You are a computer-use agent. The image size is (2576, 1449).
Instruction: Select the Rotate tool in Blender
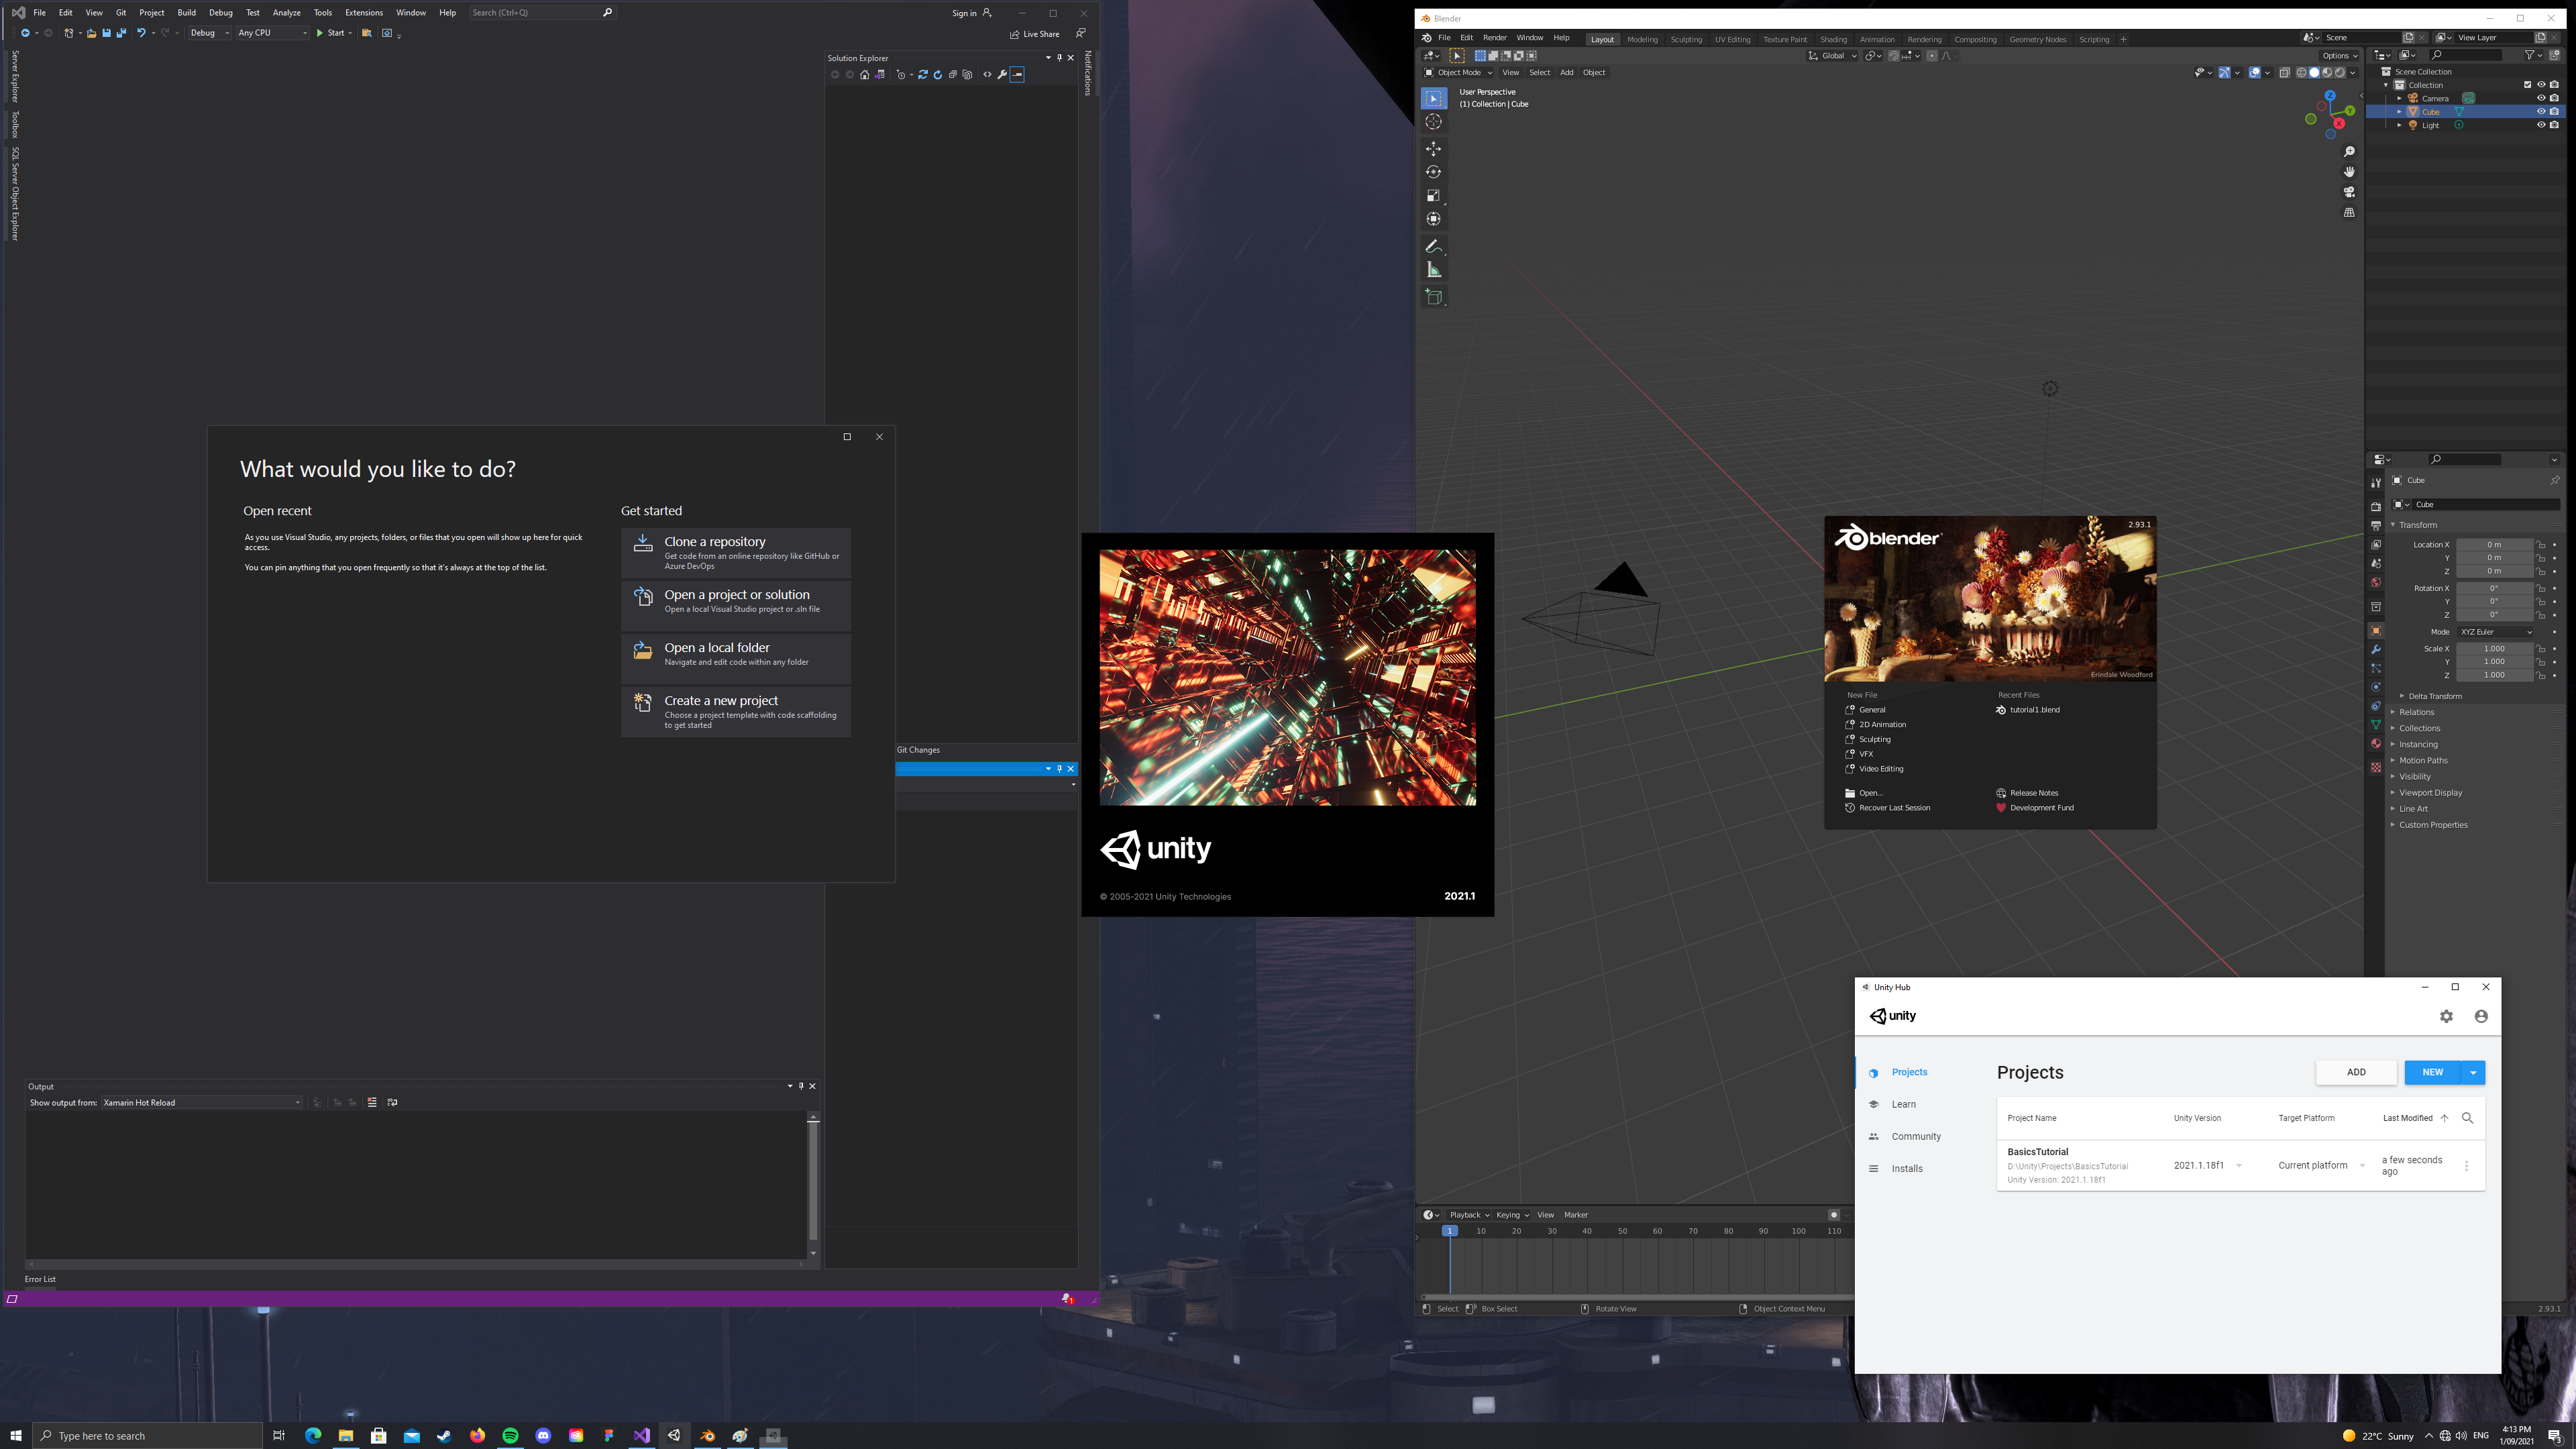tap(1433, 172)
